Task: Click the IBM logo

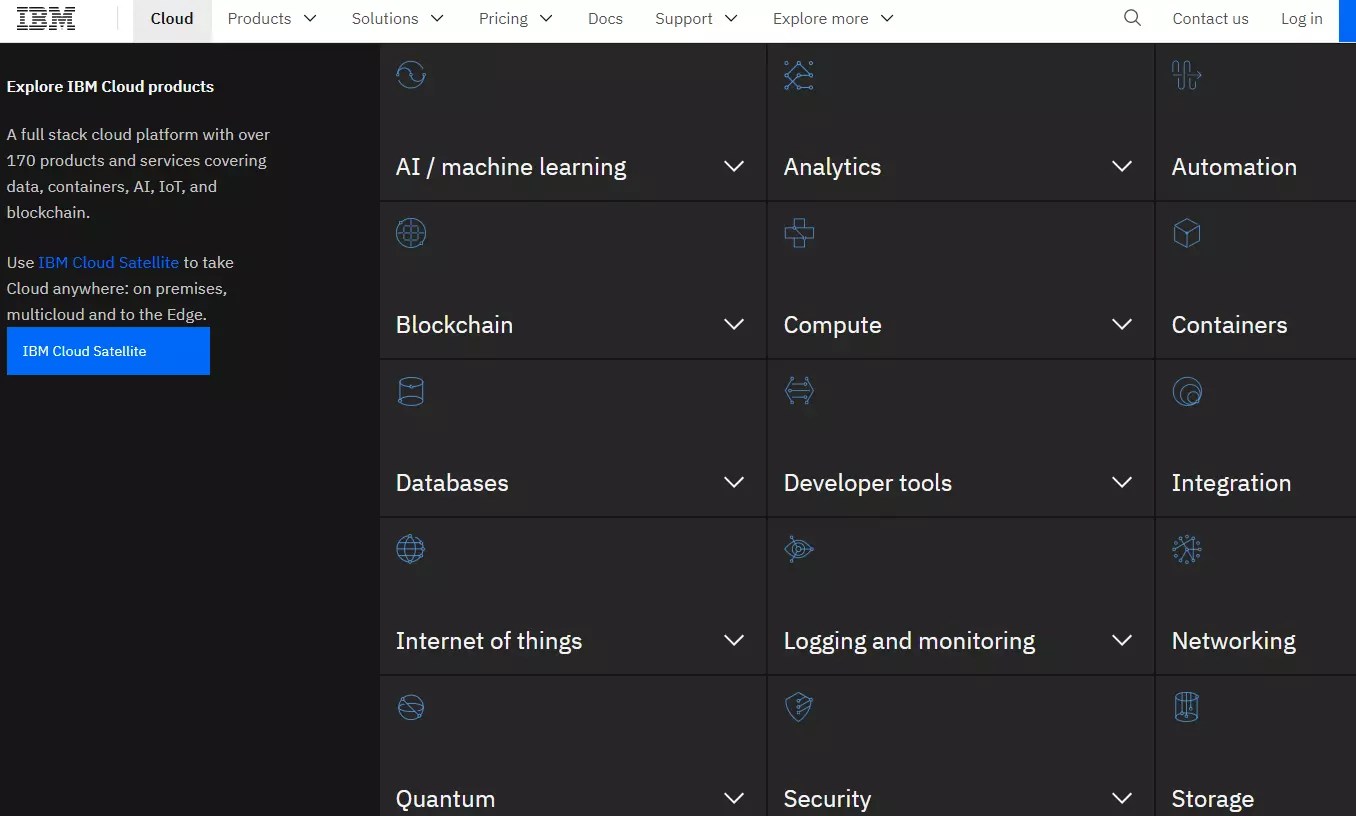Action: tap(46, 18)
